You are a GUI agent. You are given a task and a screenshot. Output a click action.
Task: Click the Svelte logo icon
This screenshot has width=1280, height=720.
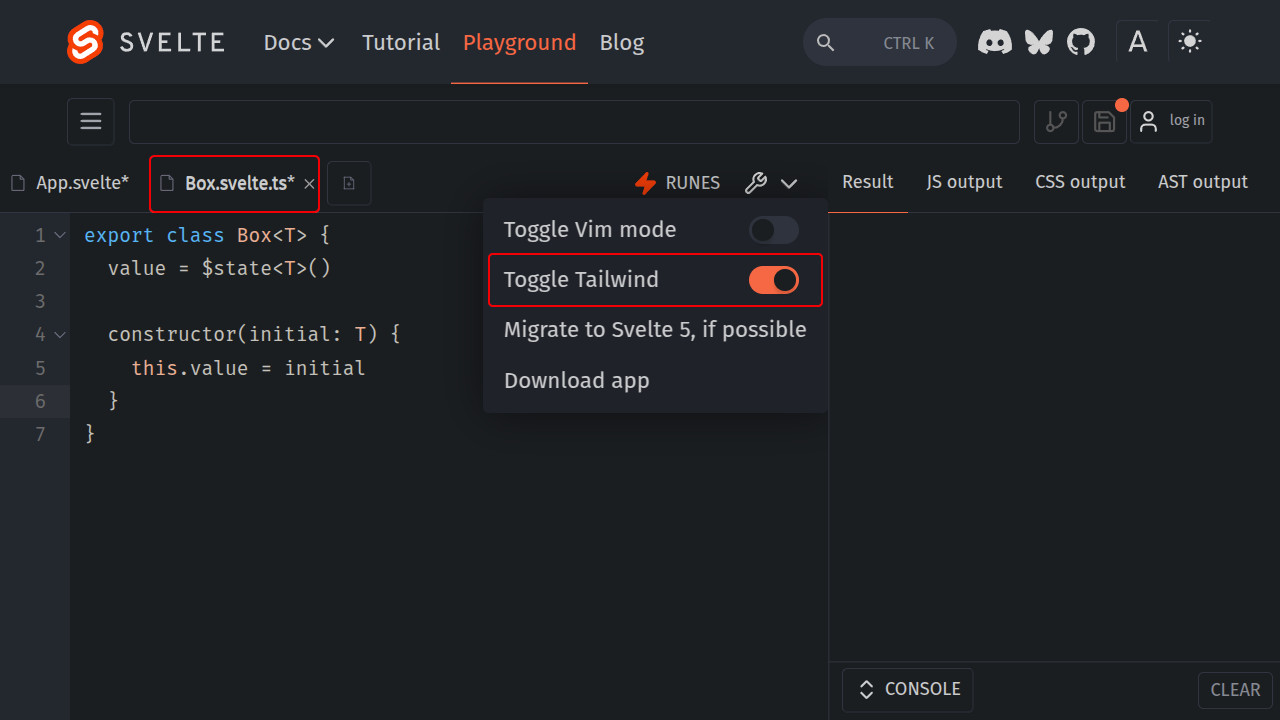click(x=85, y=42)
